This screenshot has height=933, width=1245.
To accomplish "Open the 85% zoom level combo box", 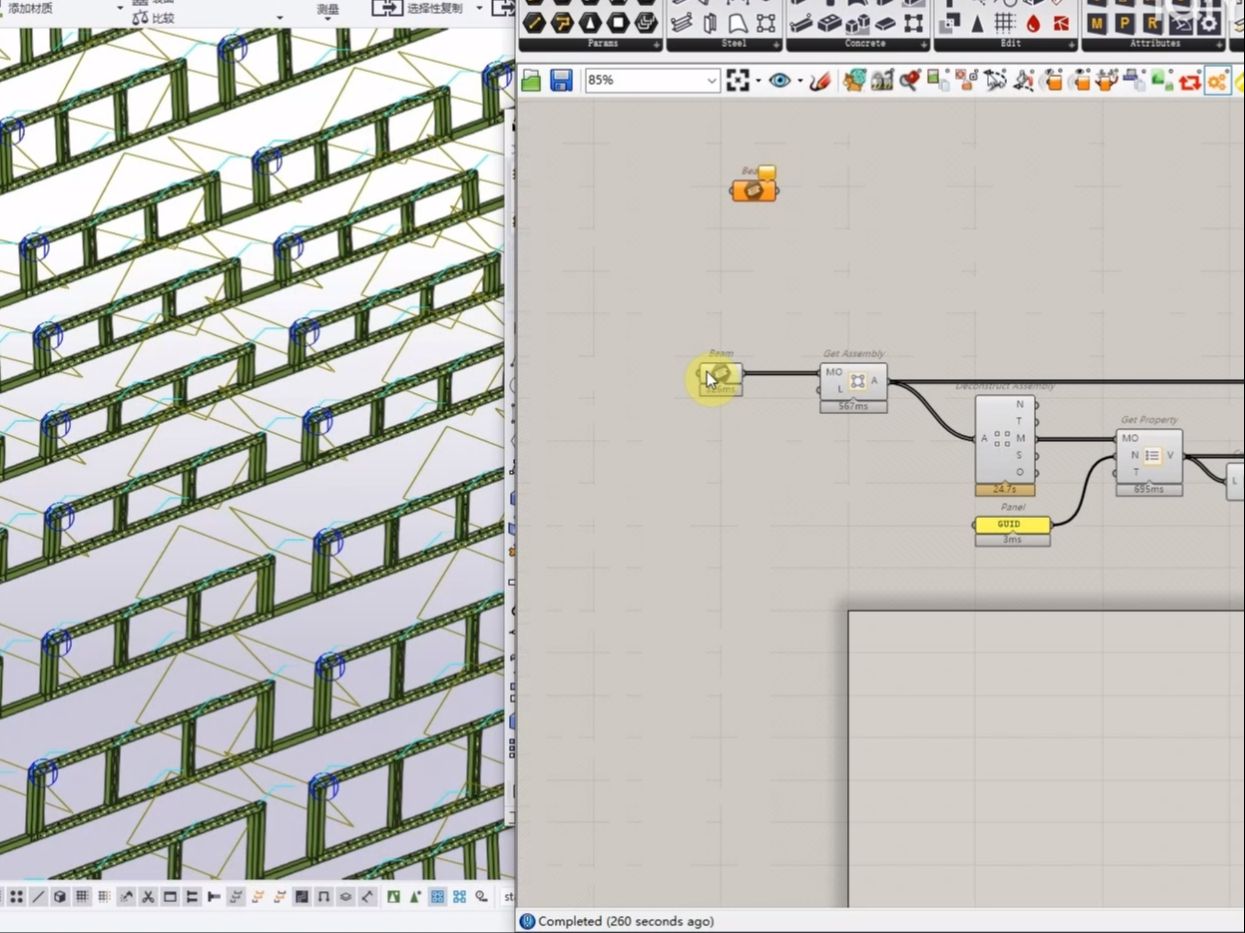I will coord(652,80).
